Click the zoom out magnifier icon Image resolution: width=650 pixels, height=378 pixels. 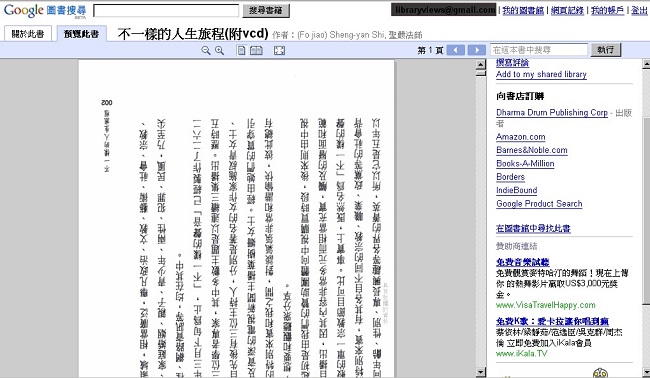pyautogui.click(x=206, y=50)
